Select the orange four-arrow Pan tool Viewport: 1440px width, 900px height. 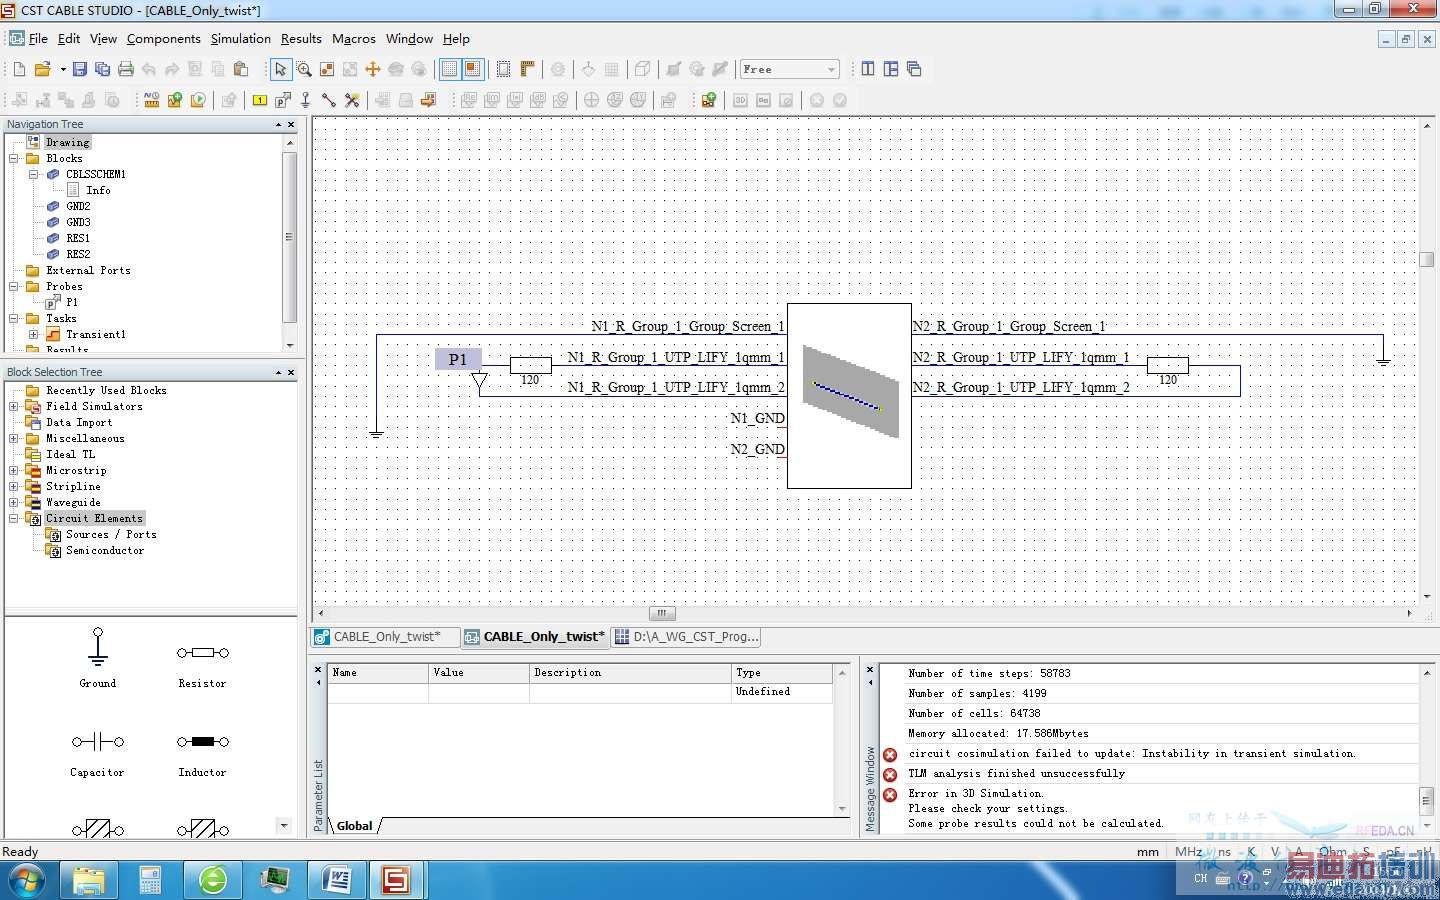(372, 69)
